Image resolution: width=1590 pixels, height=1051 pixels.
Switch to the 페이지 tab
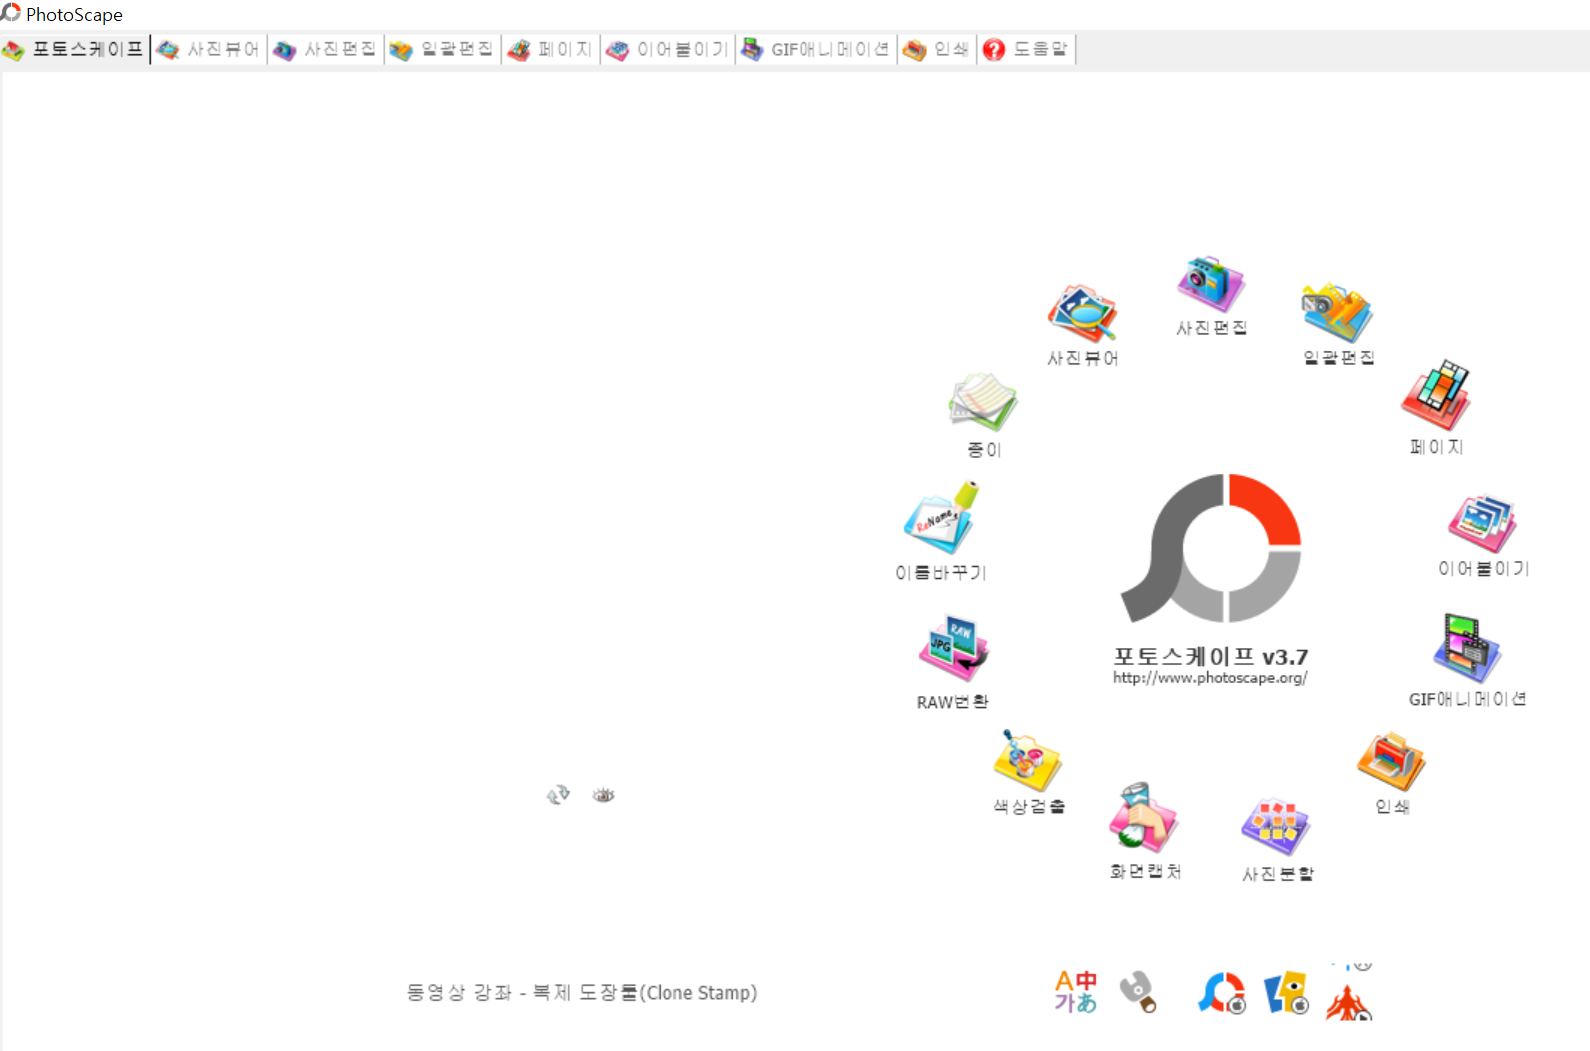(550, 49)
